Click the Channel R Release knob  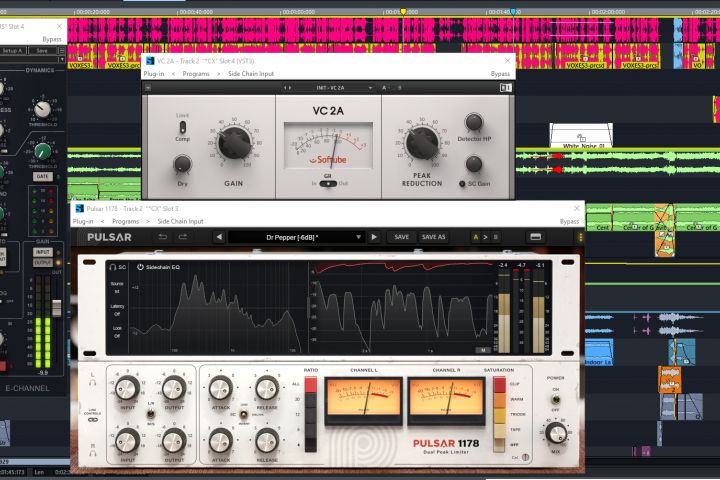click(x=267, y=441)
